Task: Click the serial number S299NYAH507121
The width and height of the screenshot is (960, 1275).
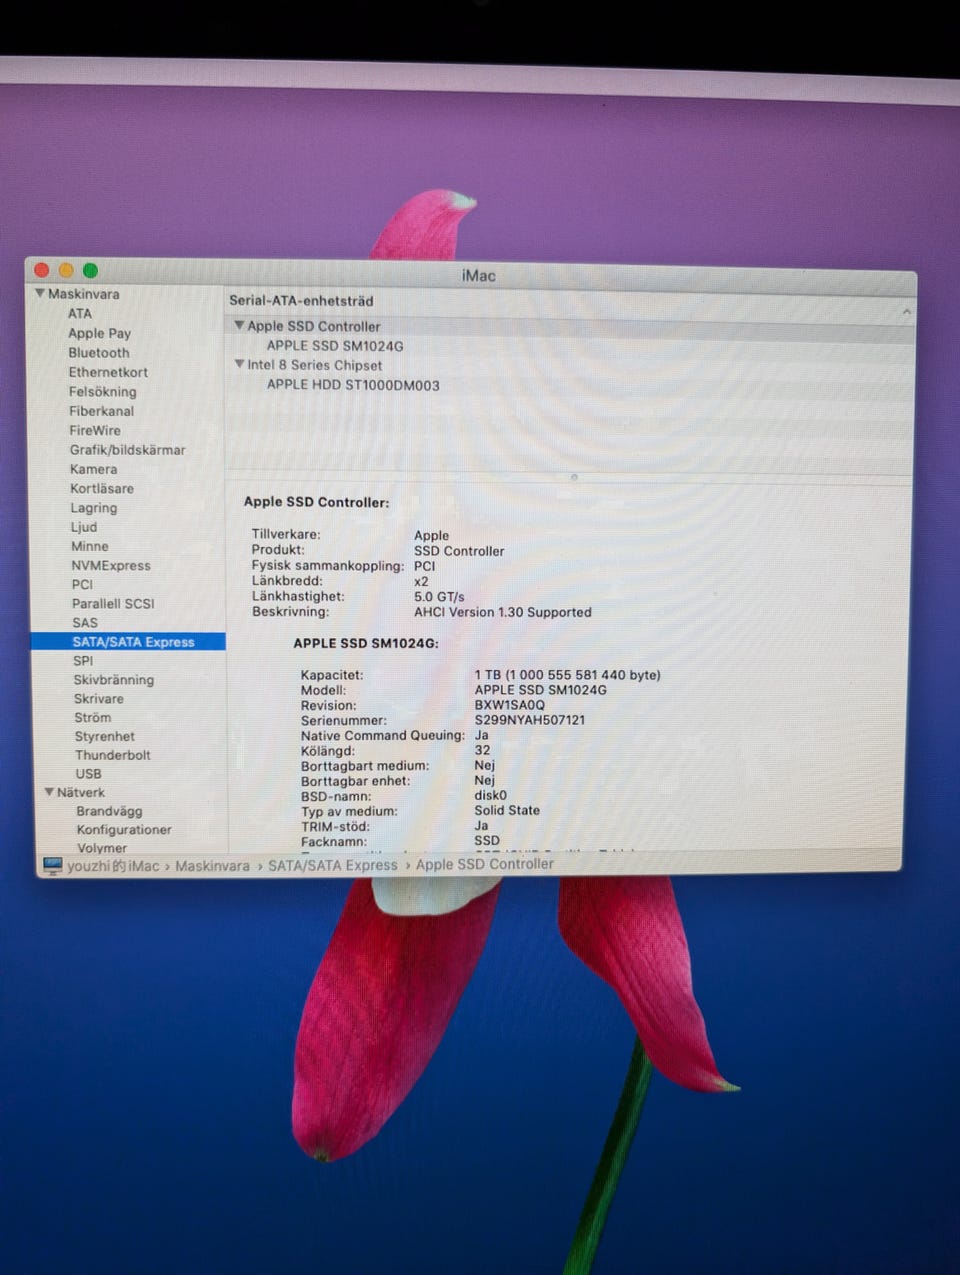Action: pyautogui.click(x=530, y=720)
